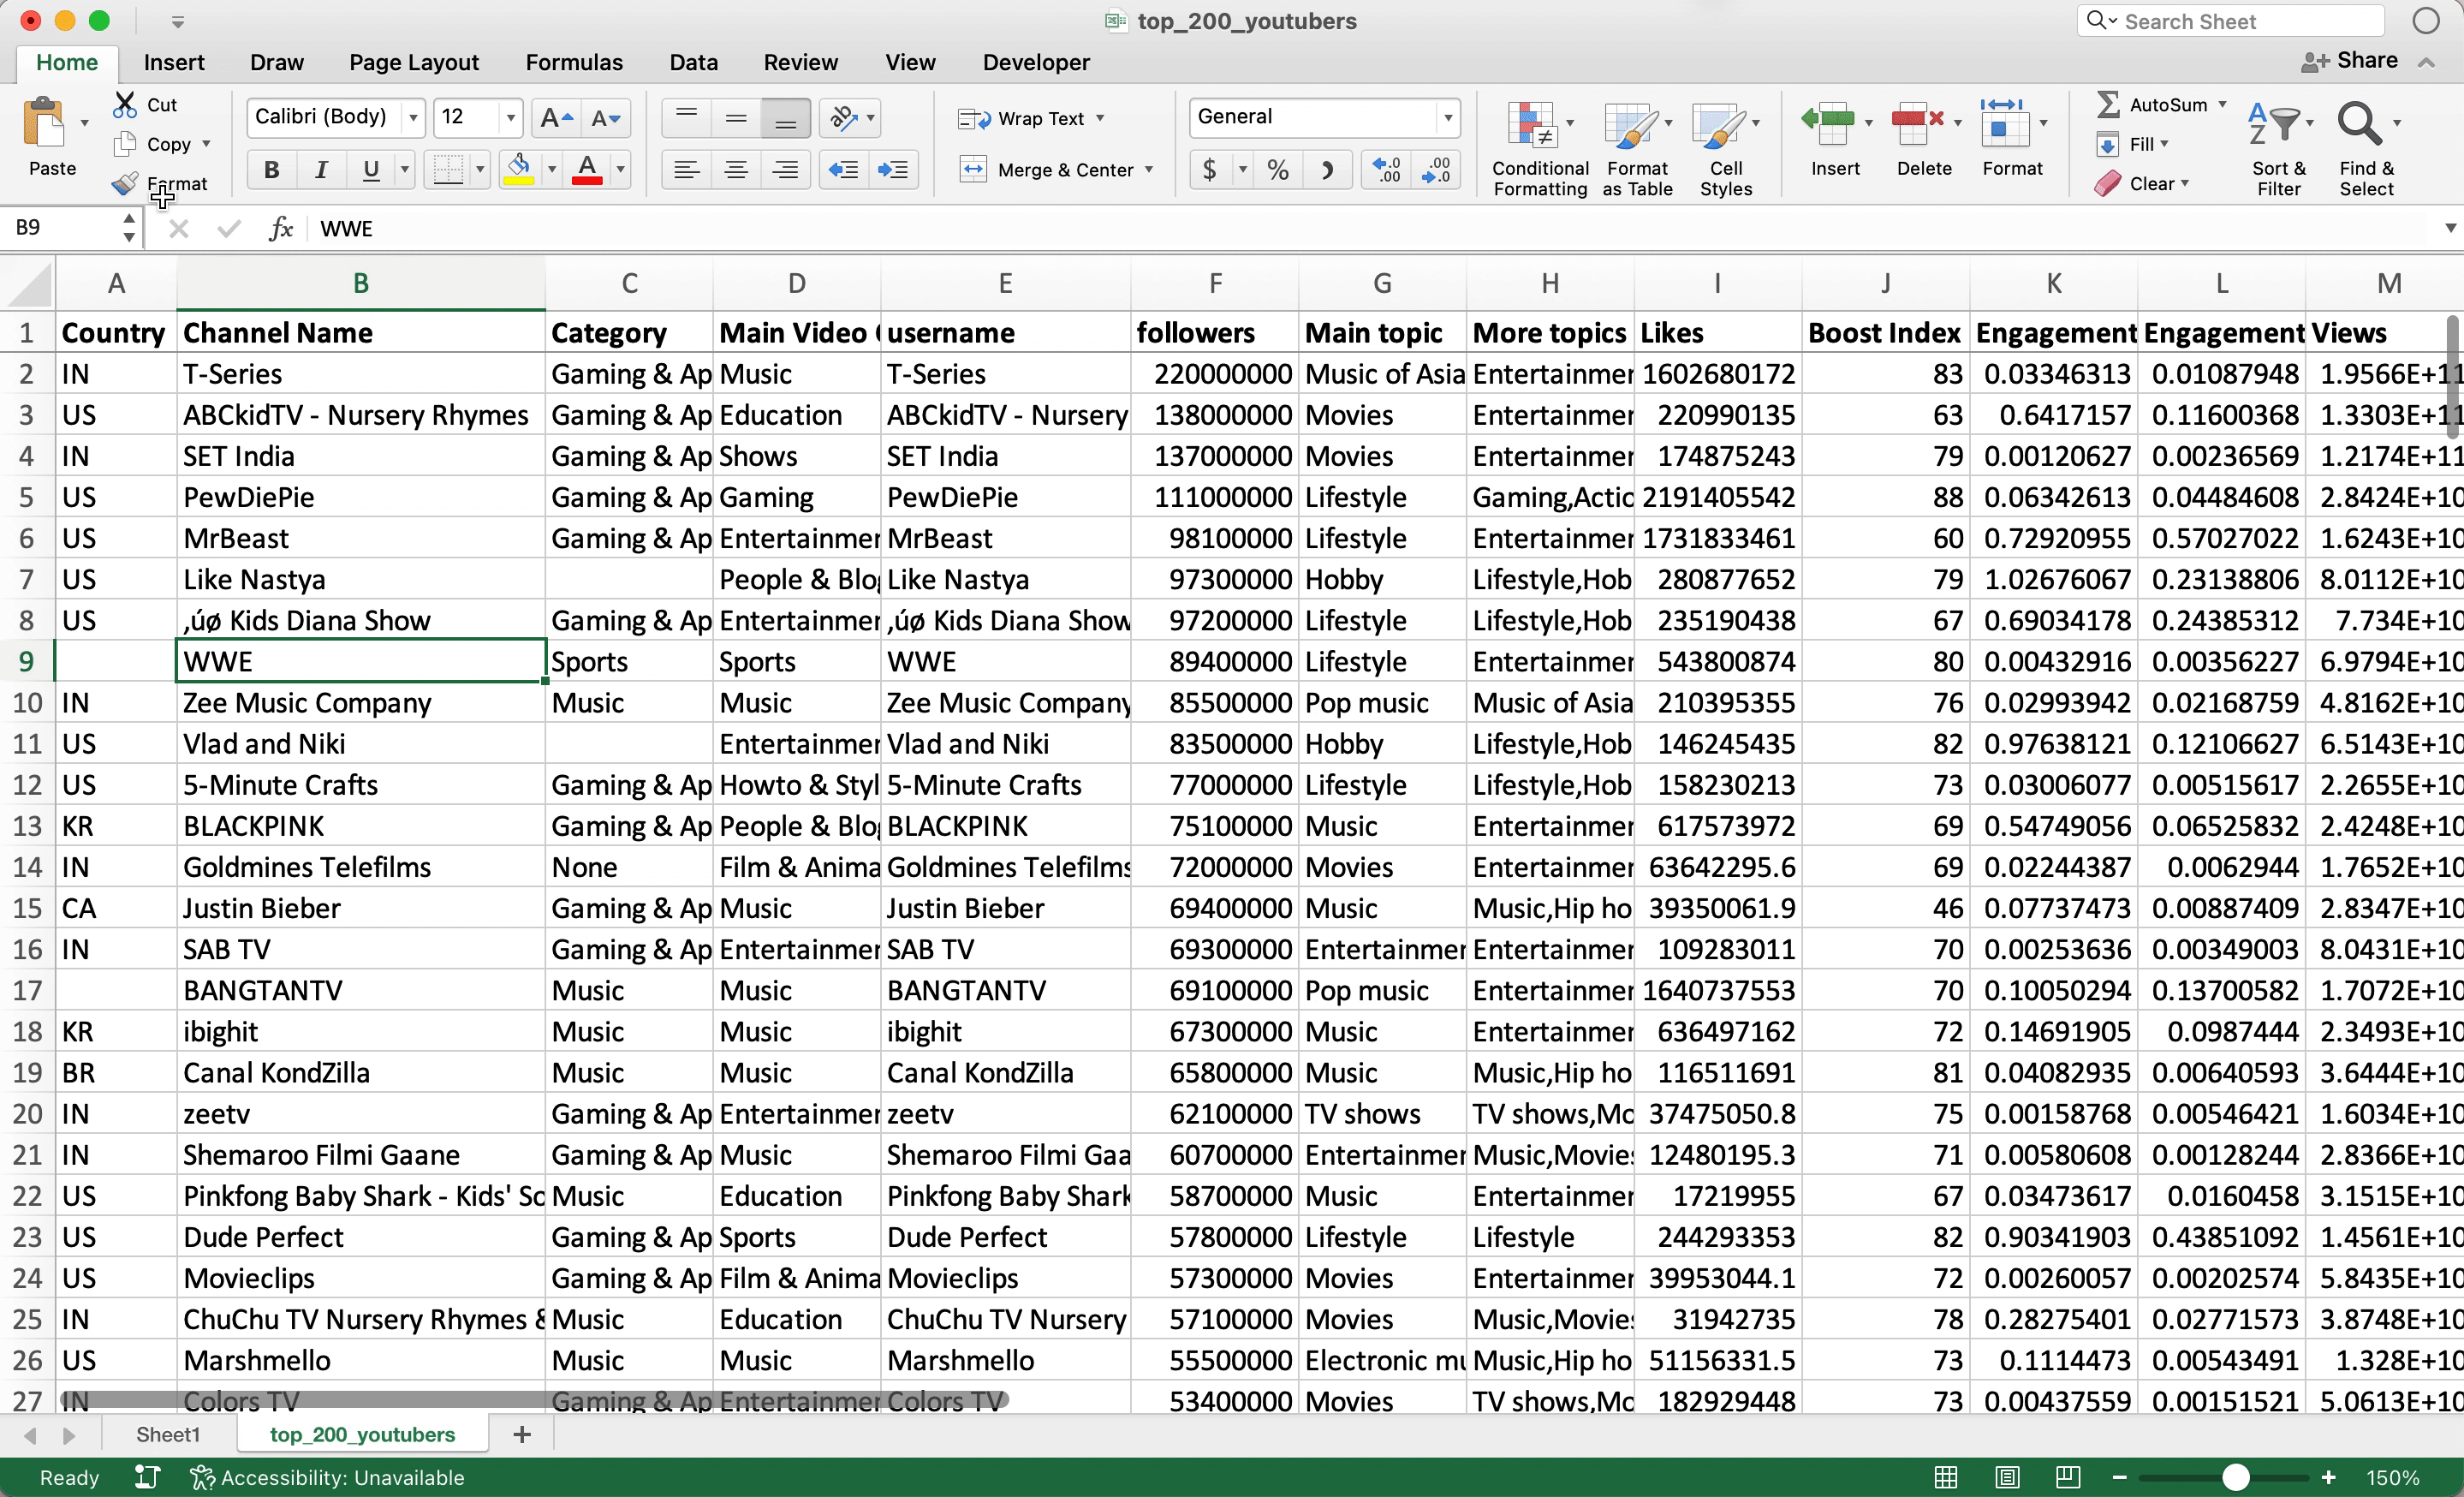Apply accounting dollar format

[1210, 170]
